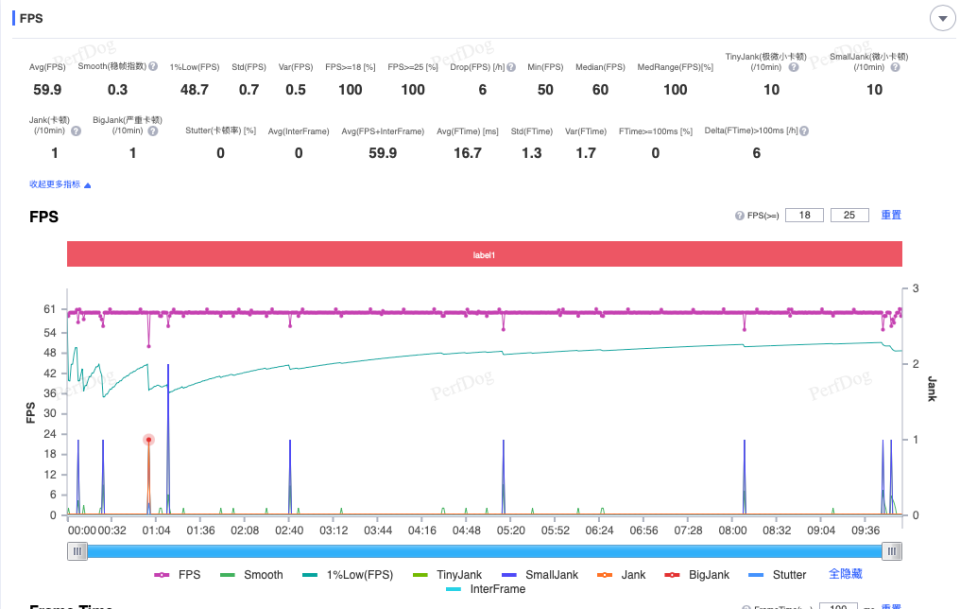The height and width of the screenshot is (609, 960).
Task: Open help icon beside FPS(>=) threshold
Action: pyautogui.click(x=740, y=215)
